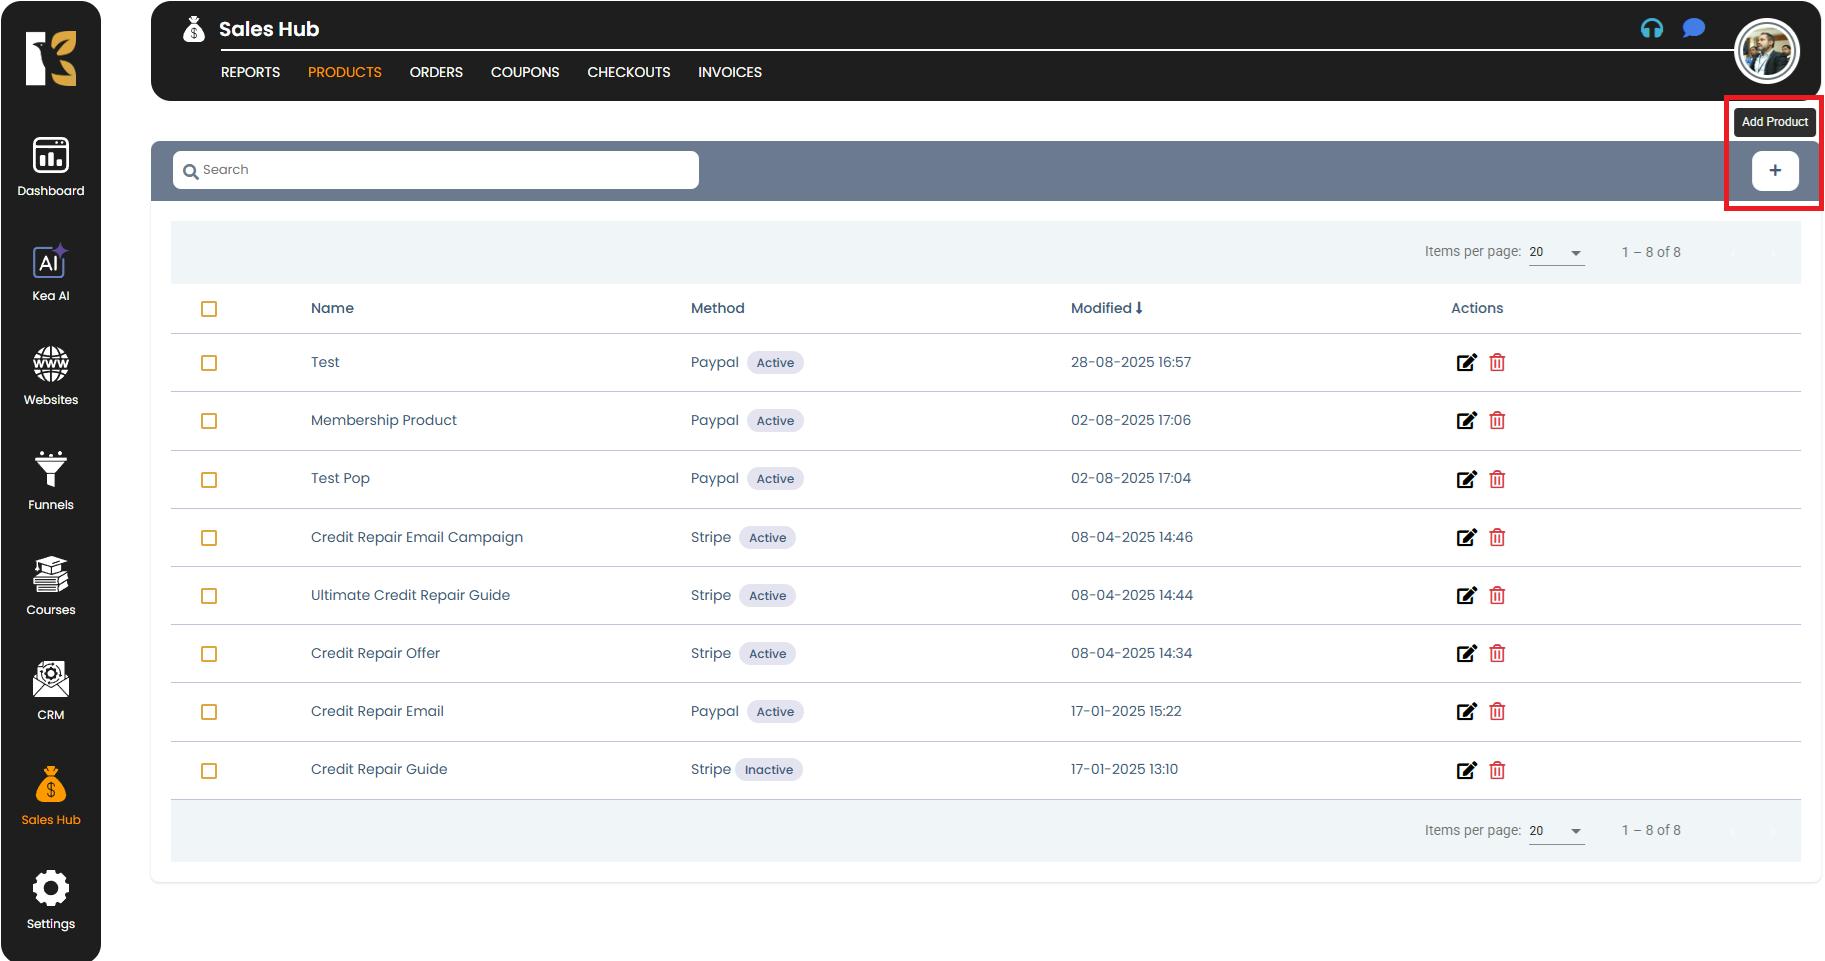Open Kea AI in the sidebar
1825x961 pixels.
pyautogui.click(x=50, y=272)
